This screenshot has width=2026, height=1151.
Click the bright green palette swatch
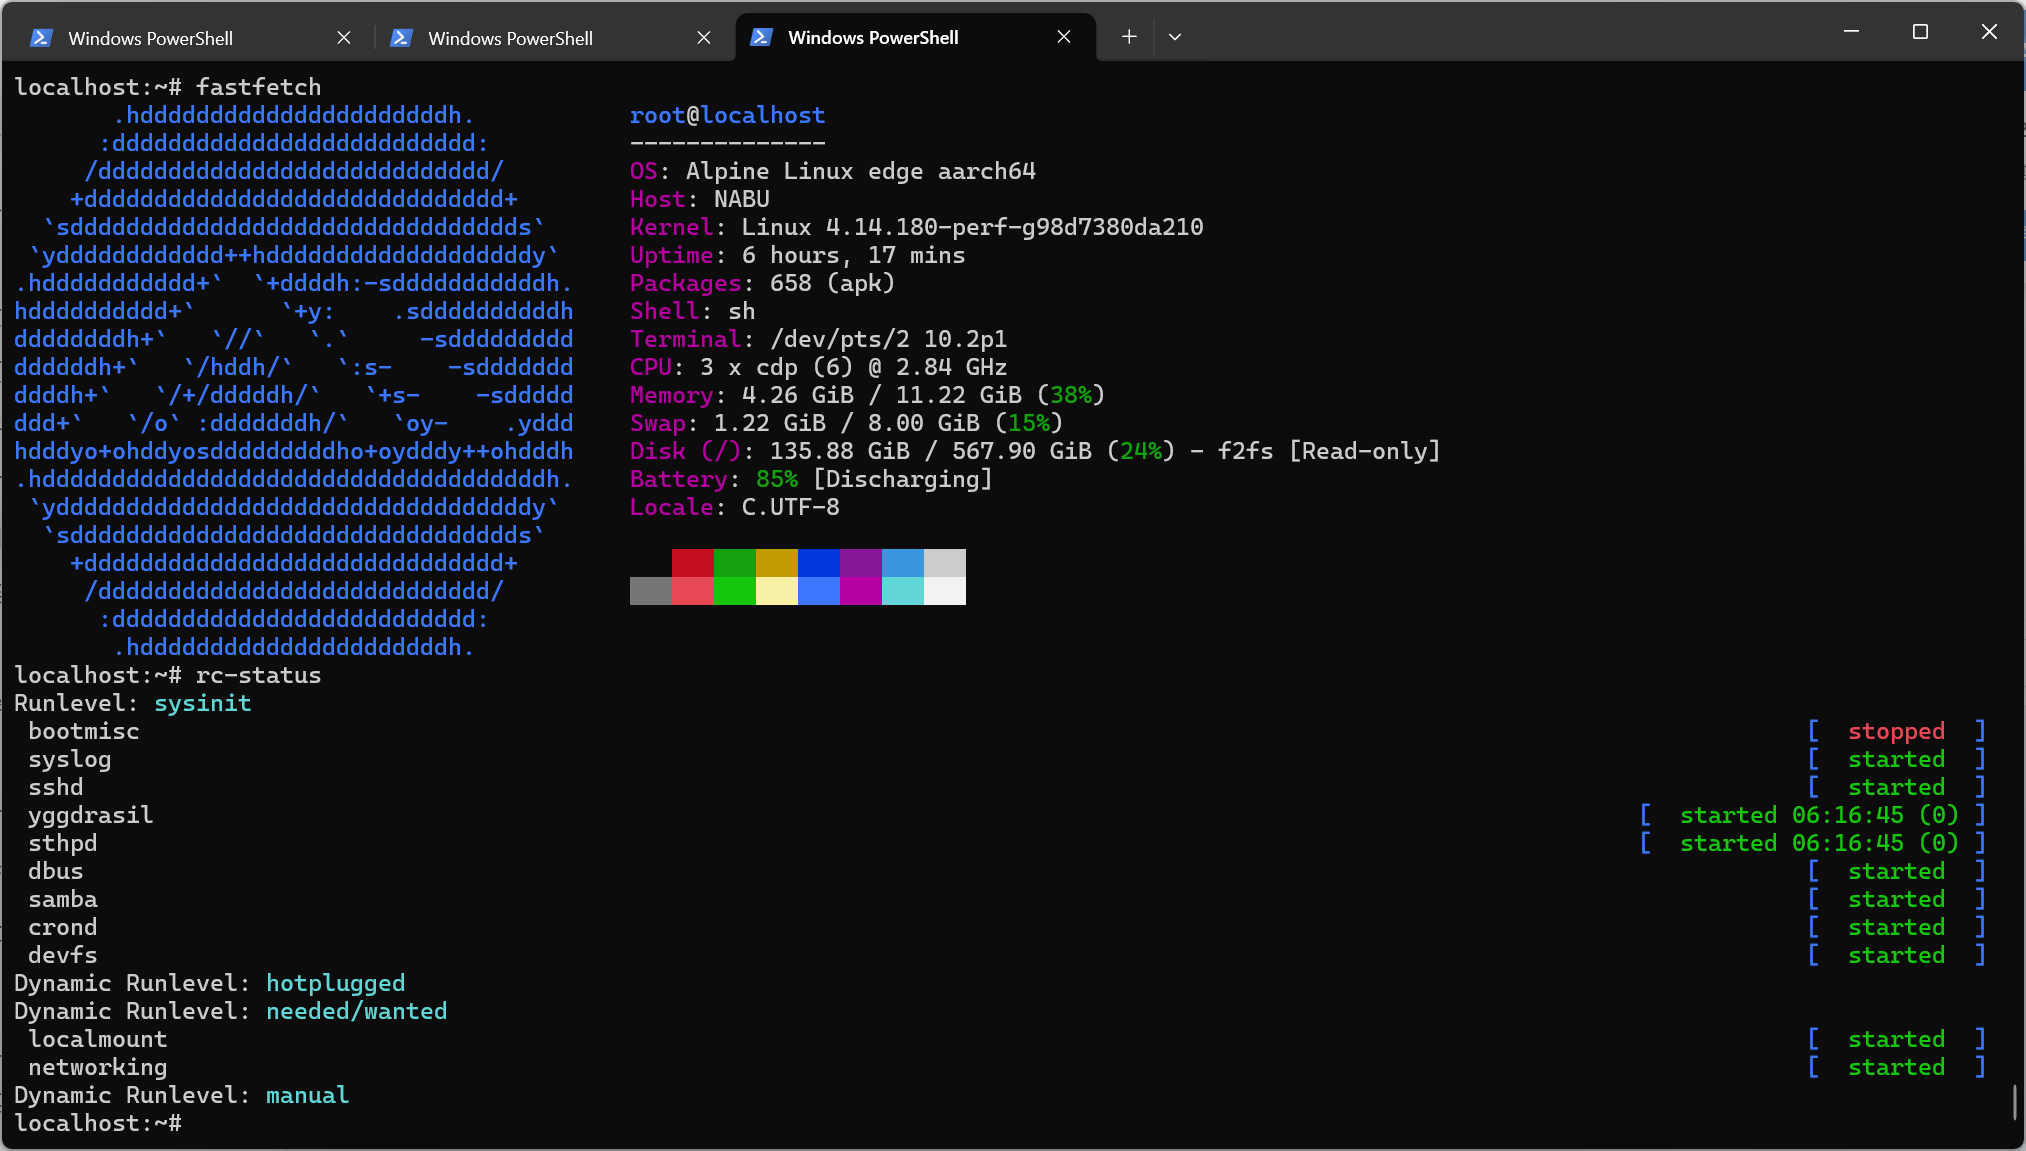pyautogui.click(x=734, y=591)
